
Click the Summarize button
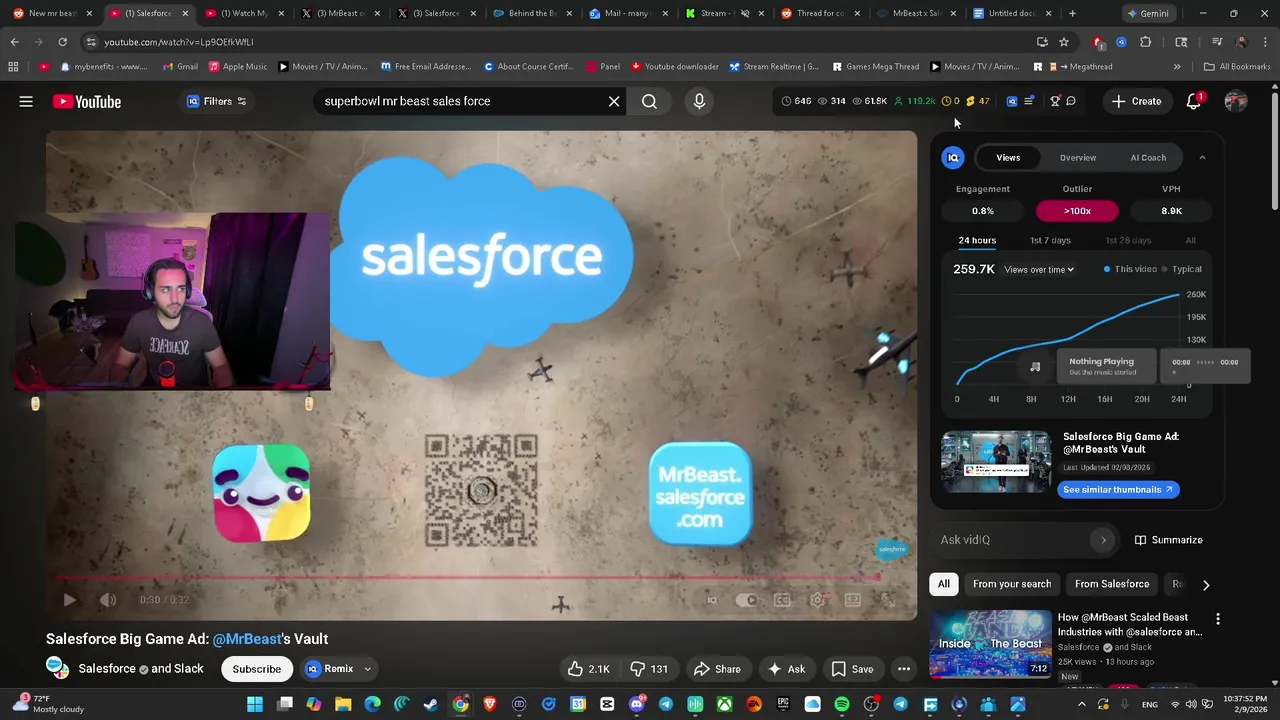pos(1168,540)
